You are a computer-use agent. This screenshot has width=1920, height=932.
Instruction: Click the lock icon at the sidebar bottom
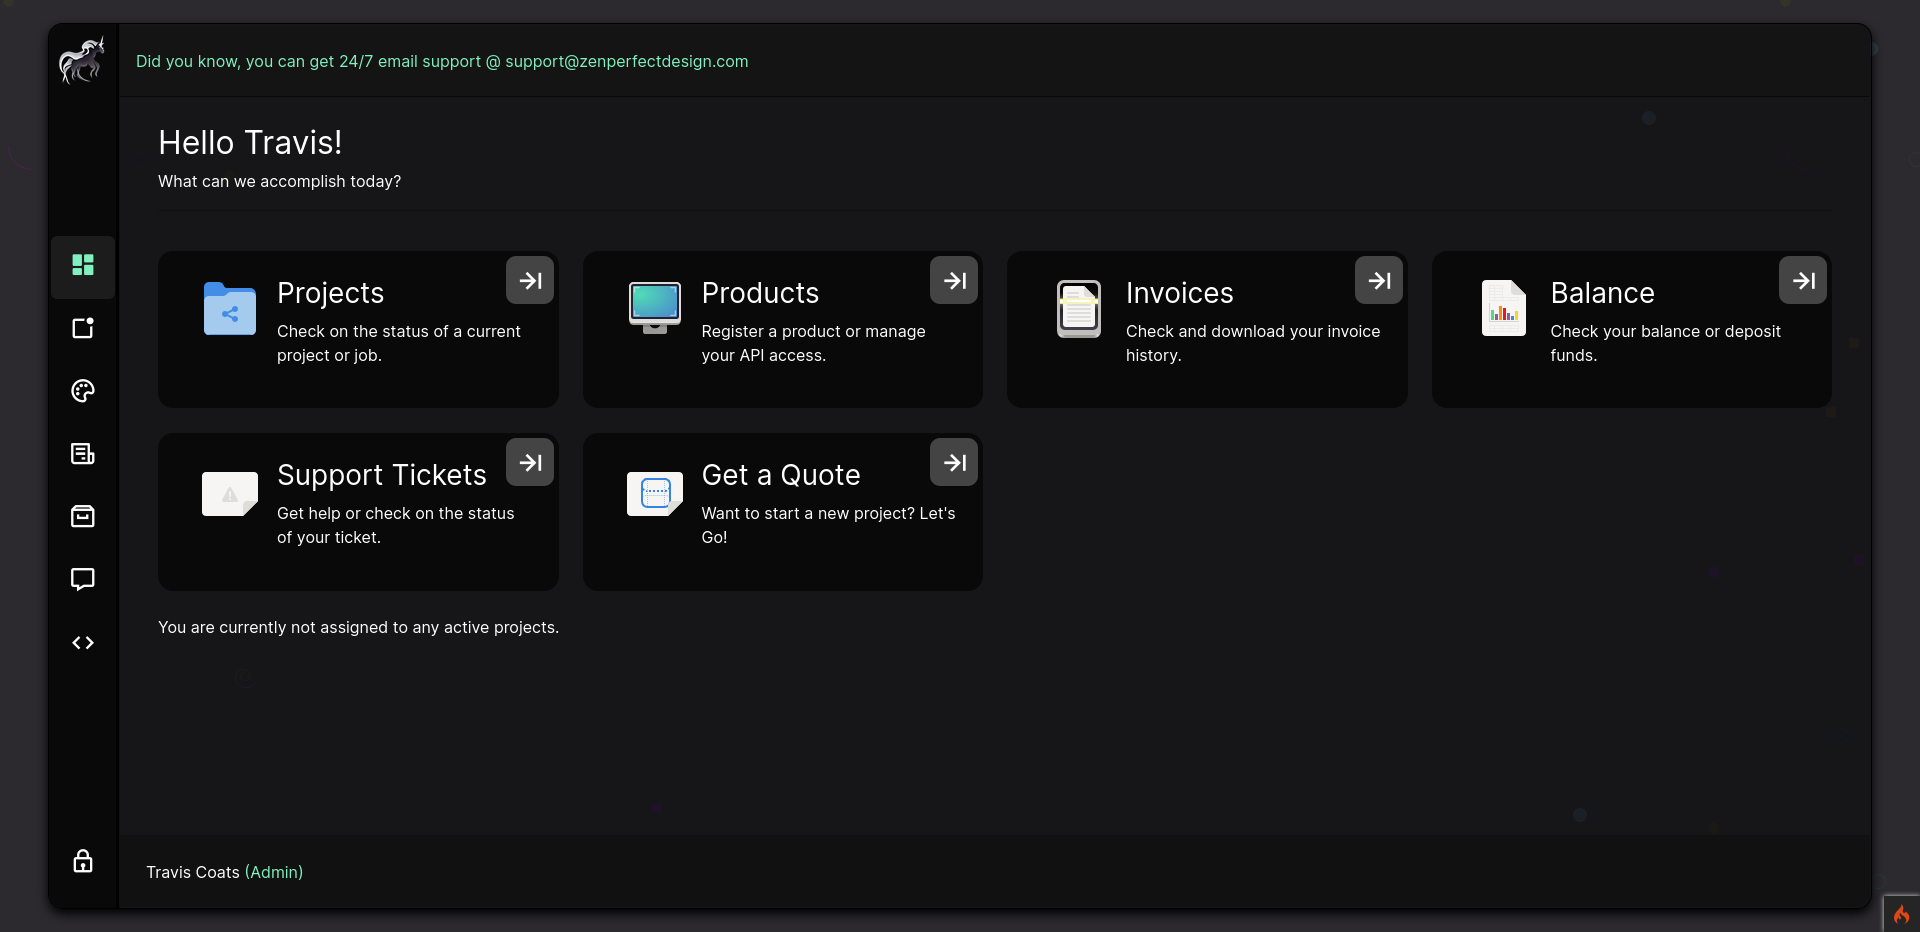pos(82,861)
